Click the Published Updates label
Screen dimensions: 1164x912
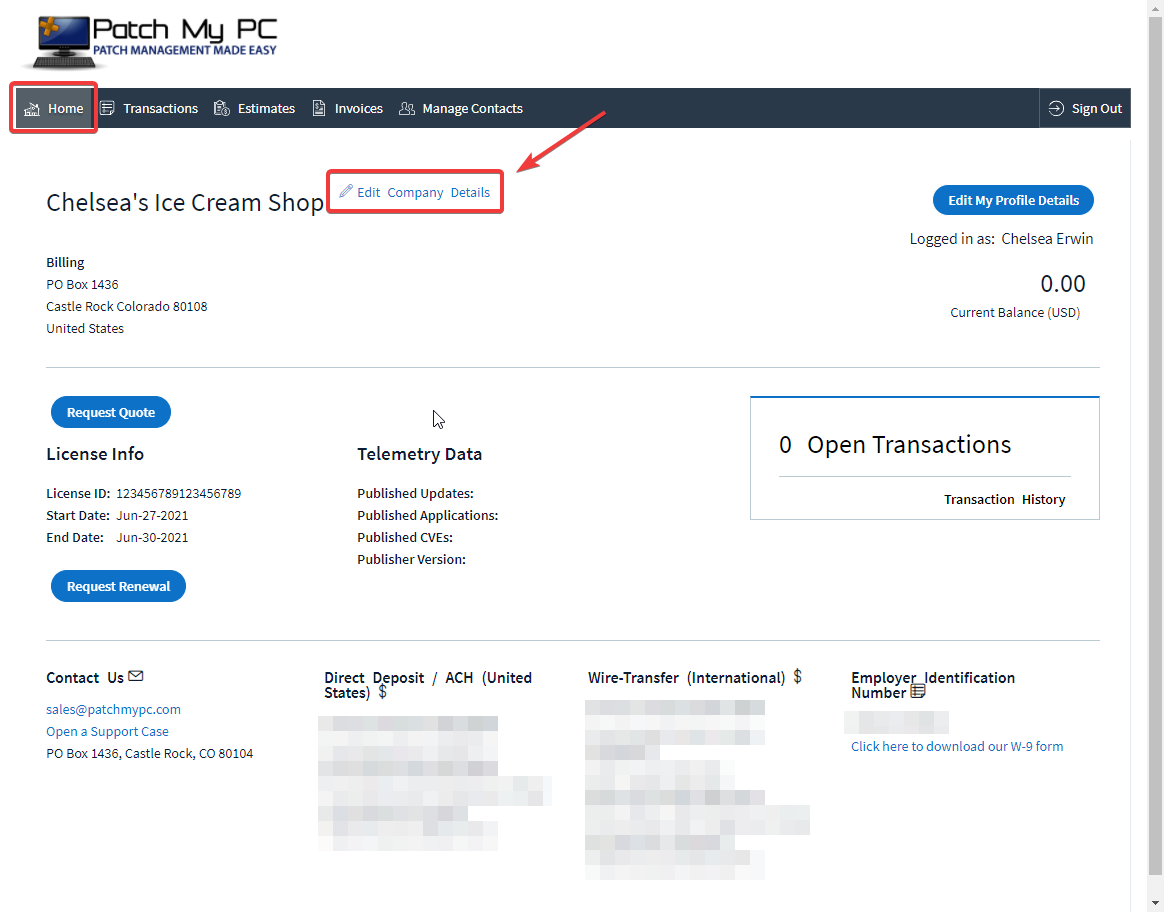pos(415,493)
